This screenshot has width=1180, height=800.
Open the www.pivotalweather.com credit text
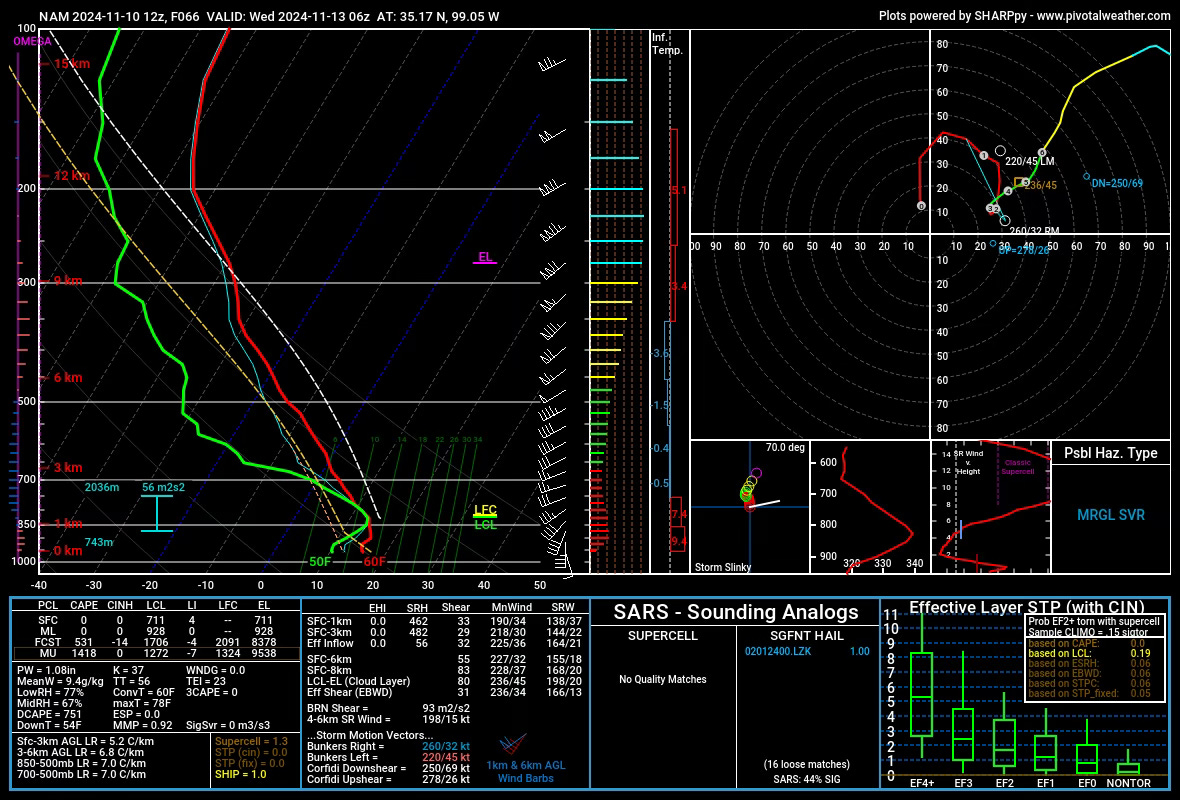(1103, 15)
